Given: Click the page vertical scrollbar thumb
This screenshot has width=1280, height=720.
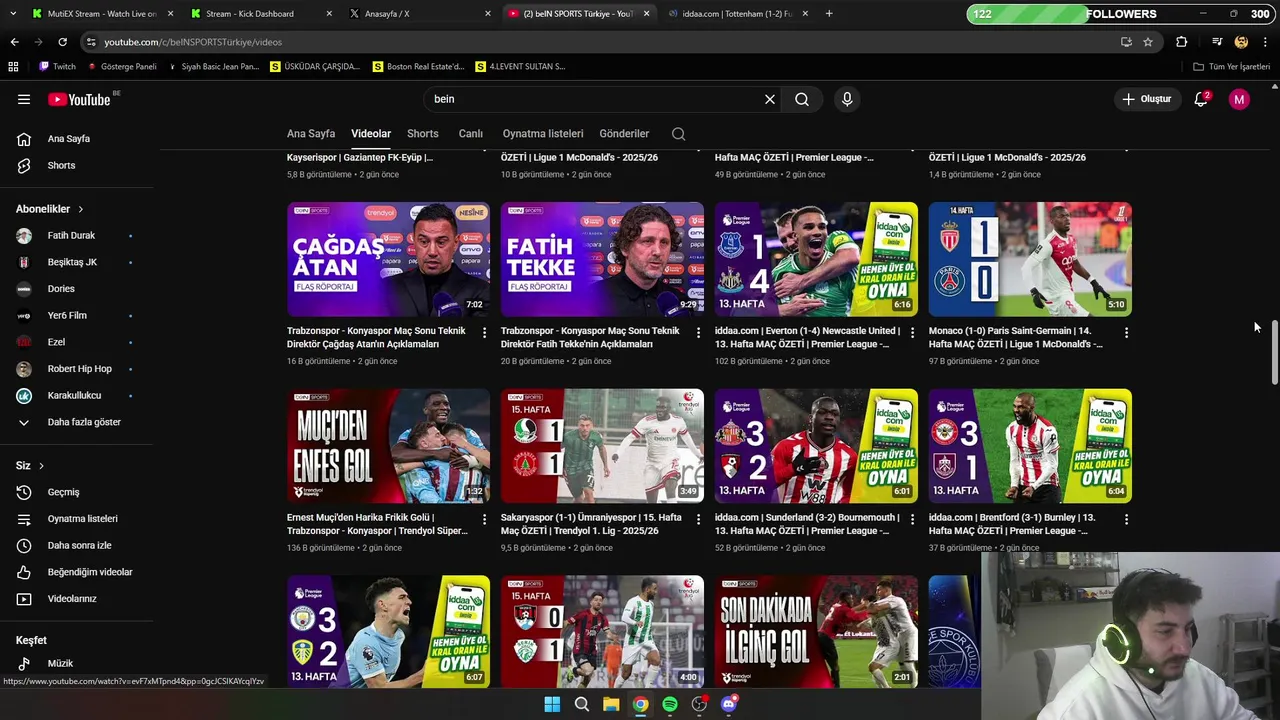Looking at the screenshot, I should (1274, 353).
